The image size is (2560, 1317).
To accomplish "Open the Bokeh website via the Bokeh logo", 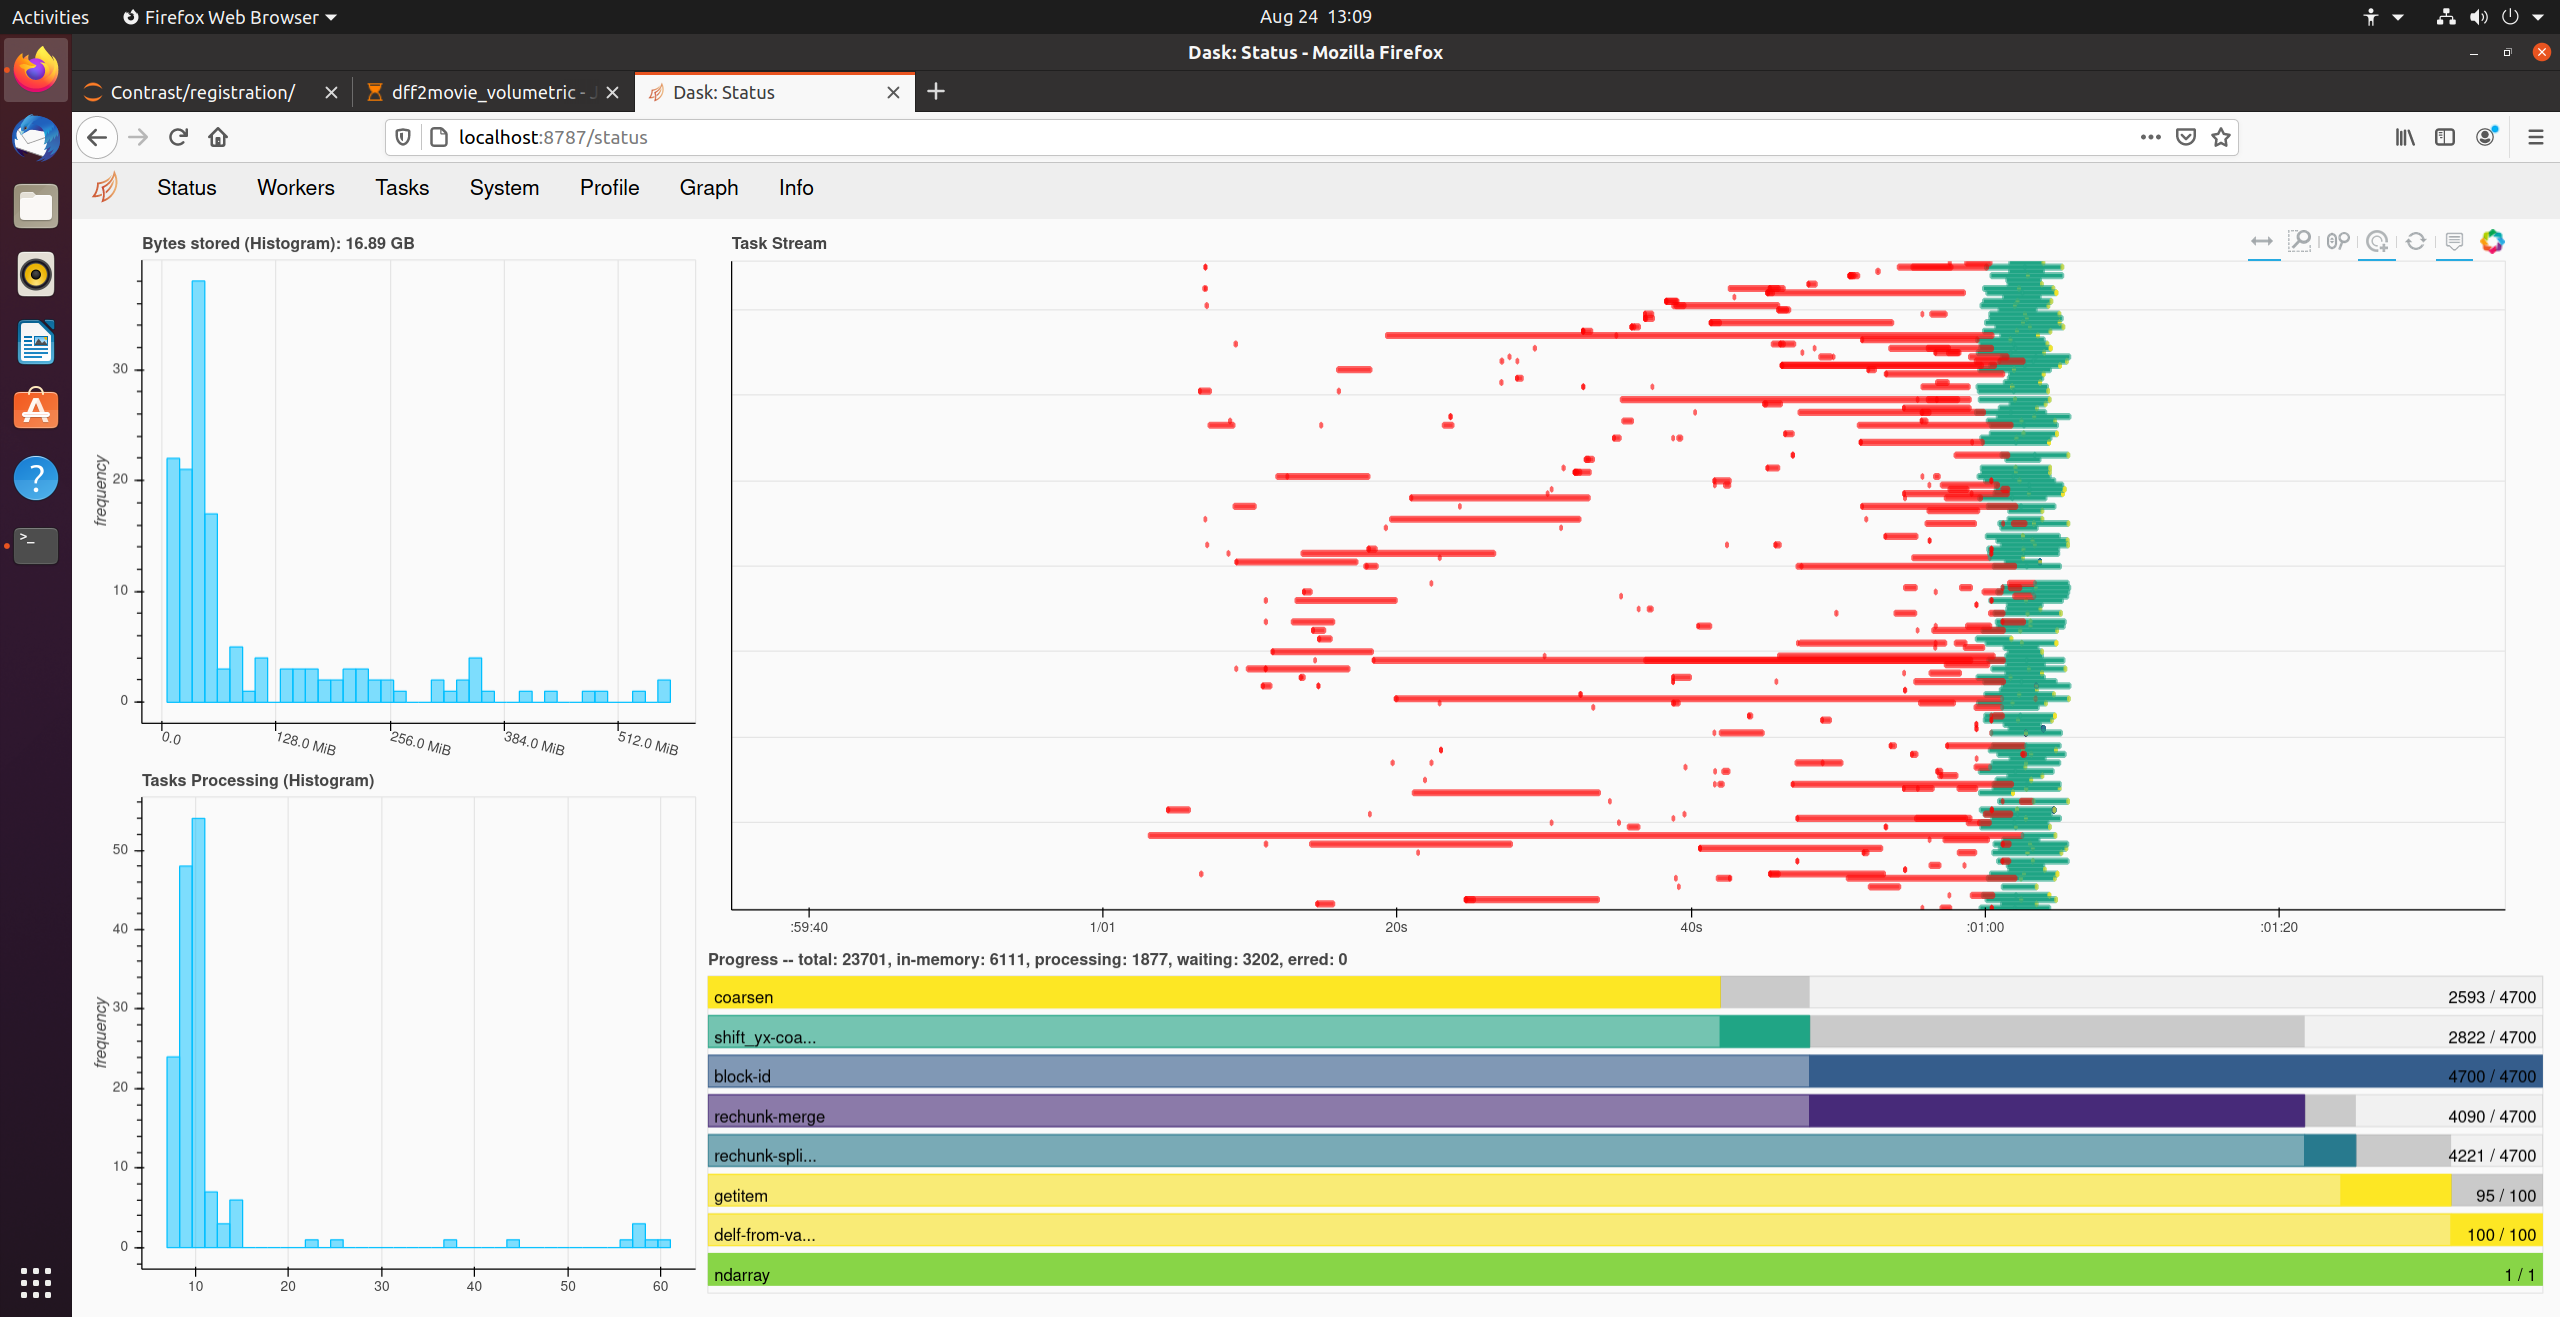I will coord(2492,241).
